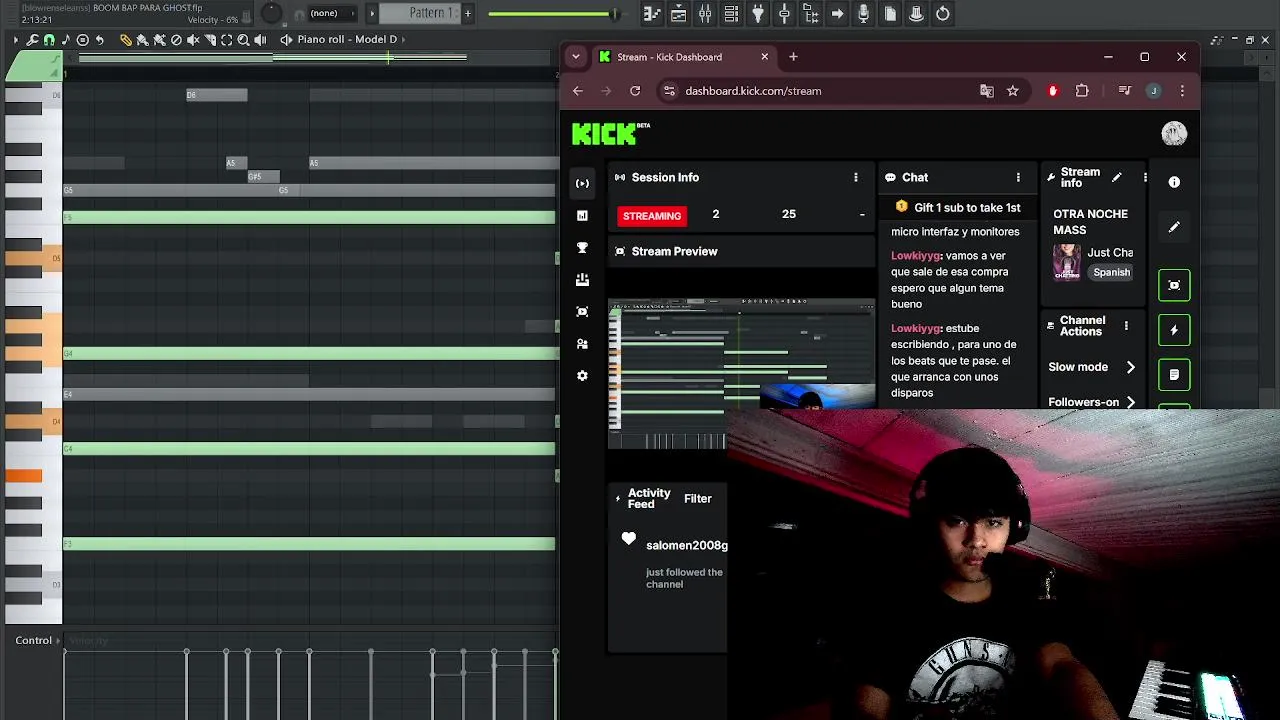Open the FL Studio Mixer view
The width and height of the screenshot is (1280, 720).
click(x=705, y=13)
